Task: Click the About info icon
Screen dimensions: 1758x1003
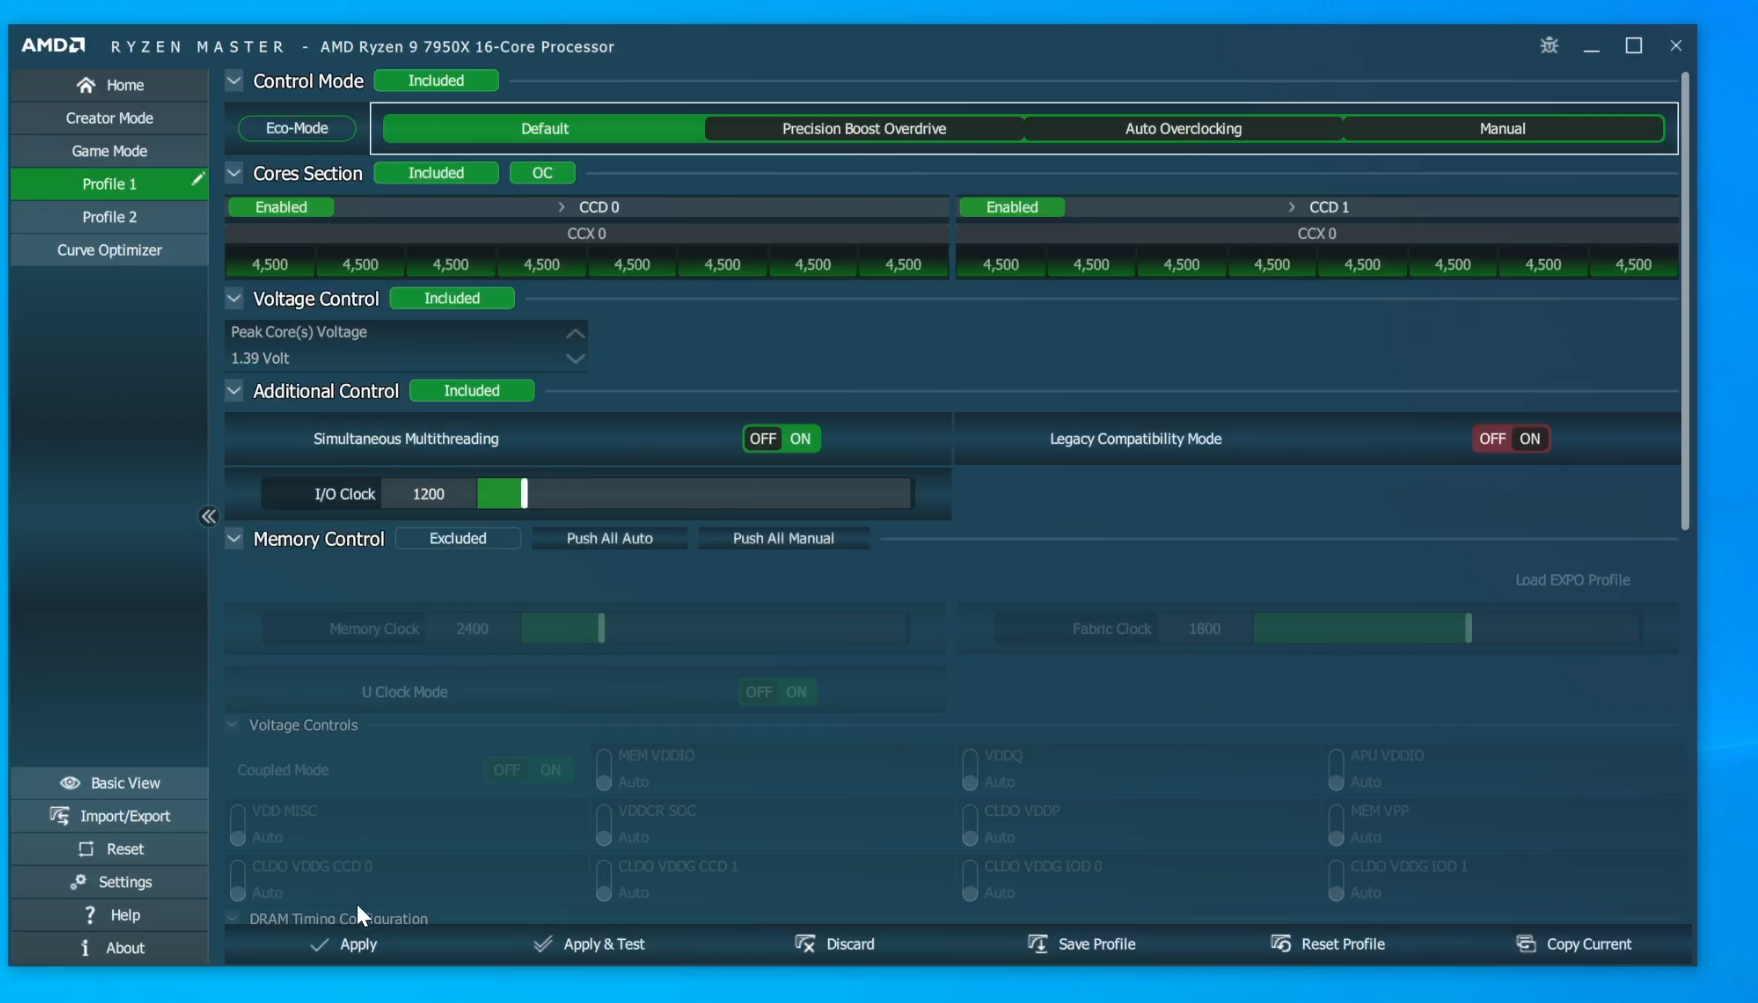Action: tap(85, 948)
